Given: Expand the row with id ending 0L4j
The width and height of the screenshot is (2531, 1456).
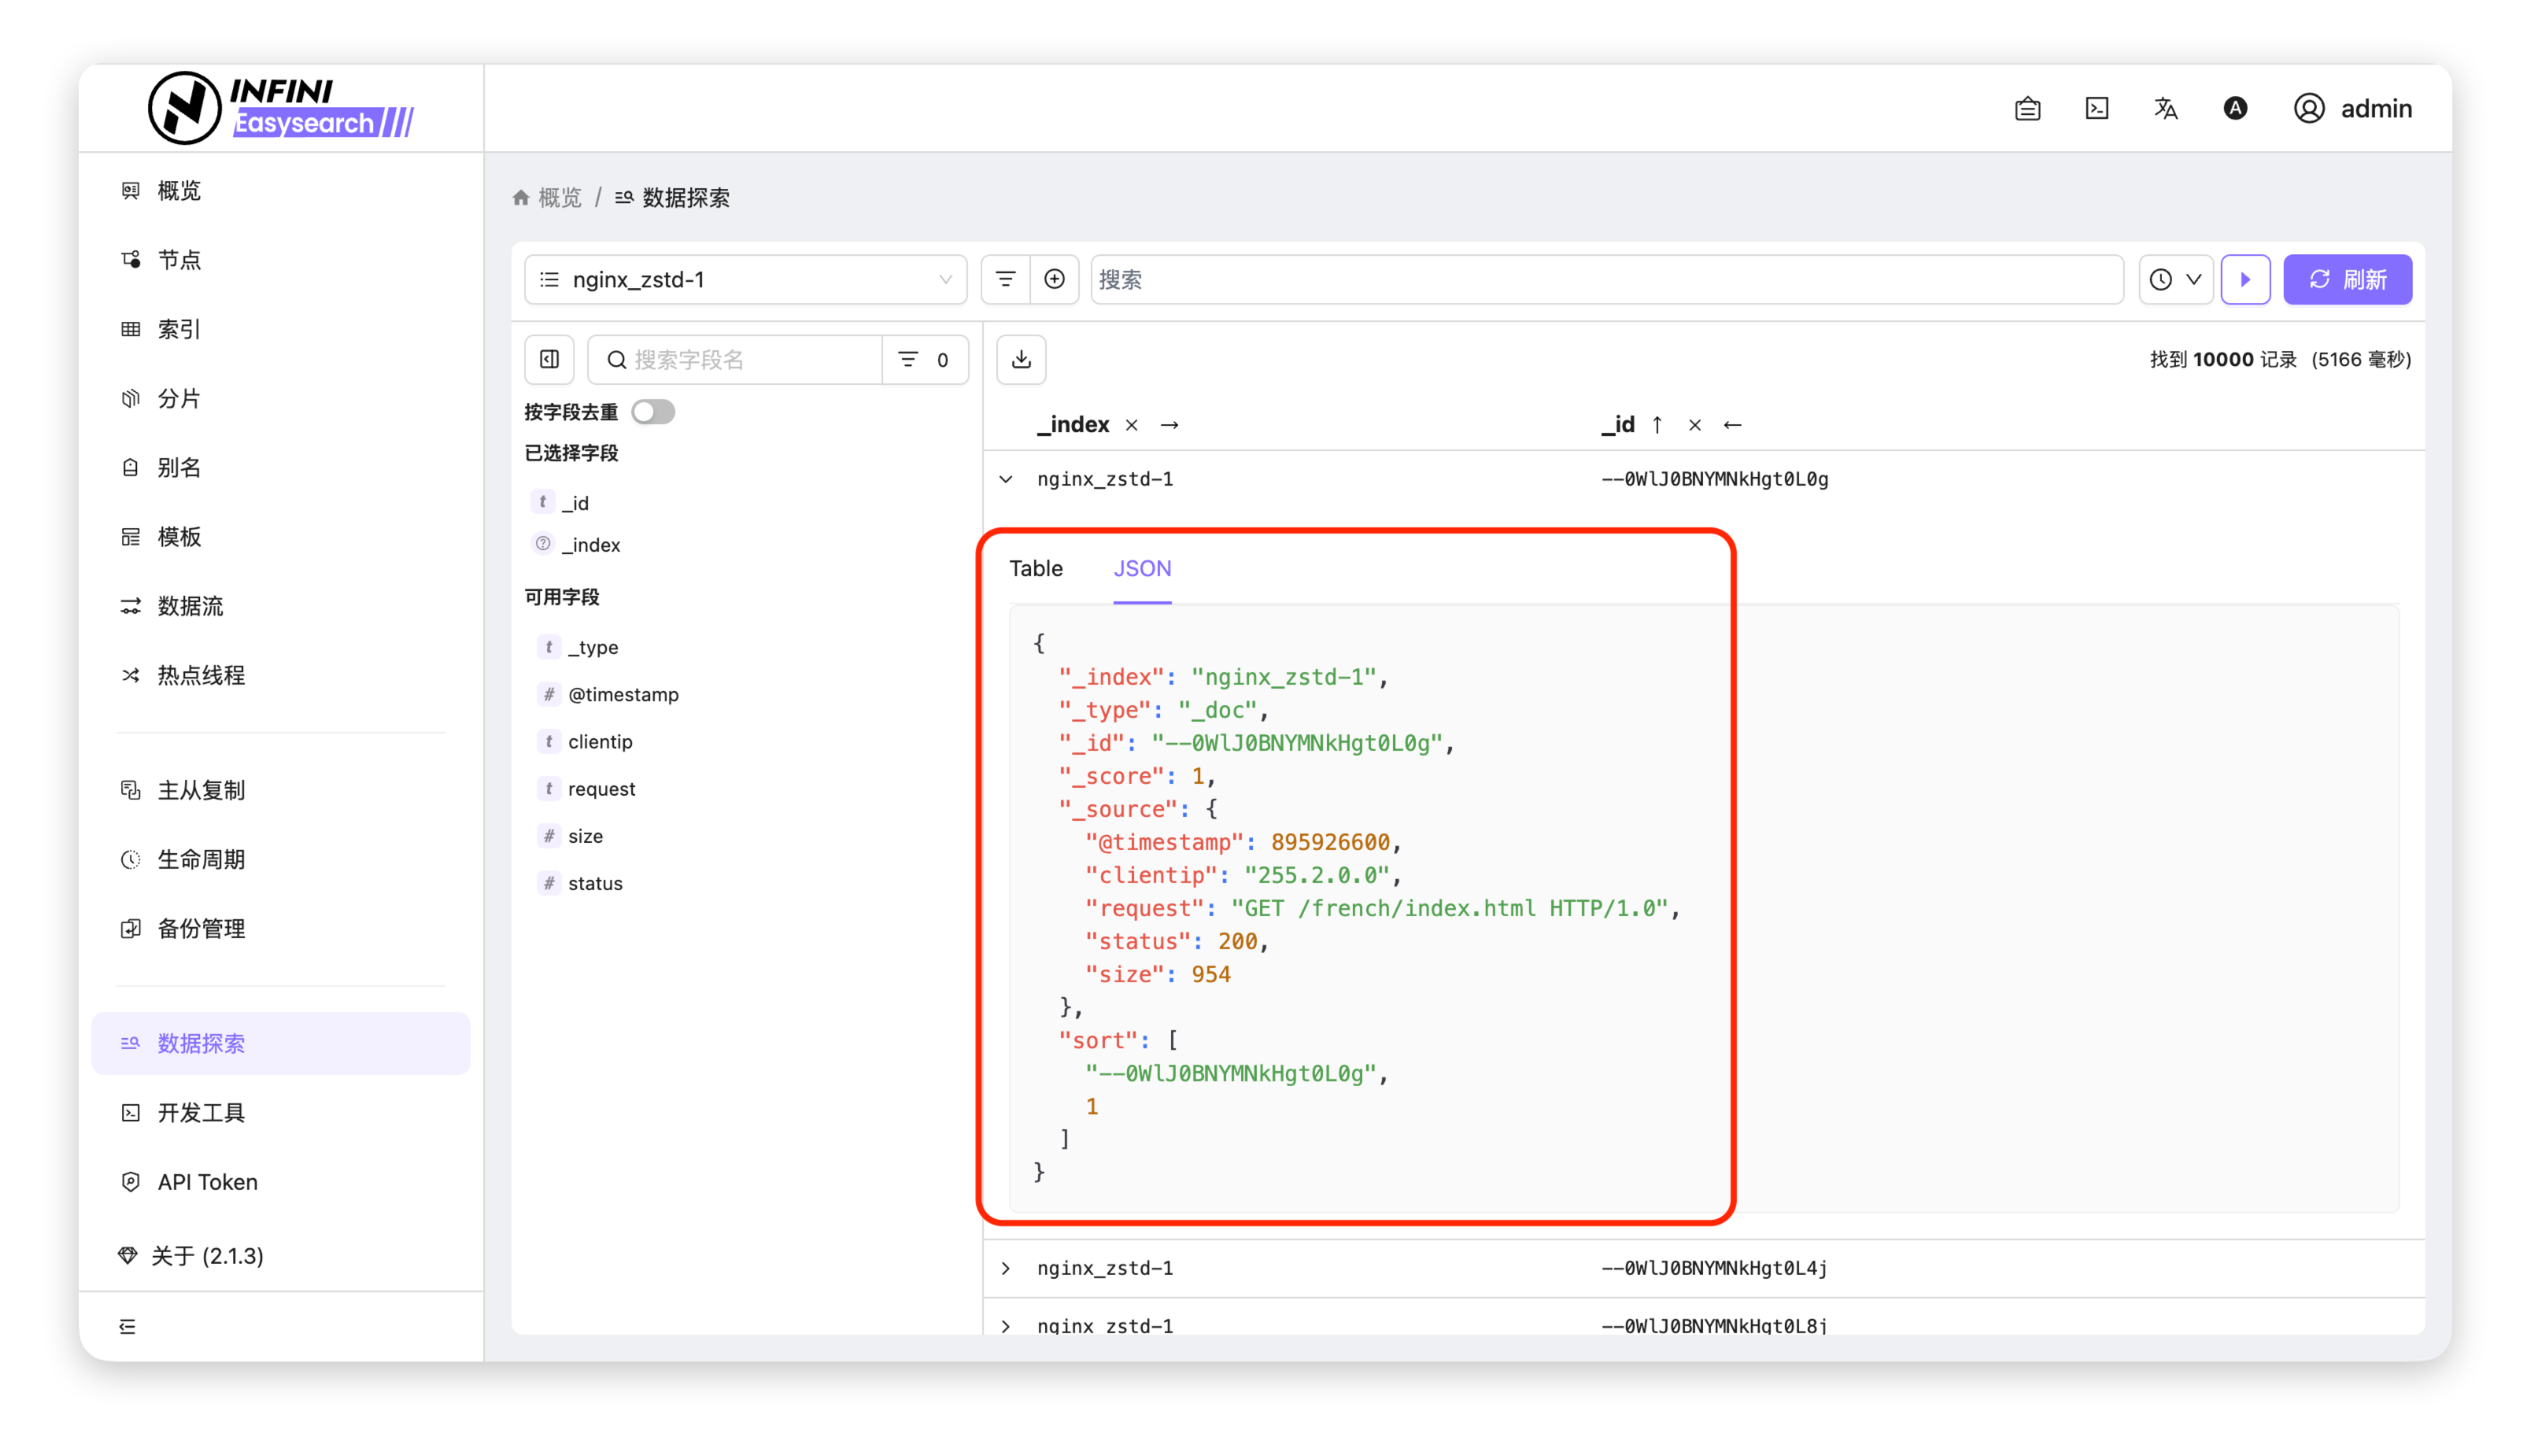Looking at the screenshot, I should point(1006,1268).
